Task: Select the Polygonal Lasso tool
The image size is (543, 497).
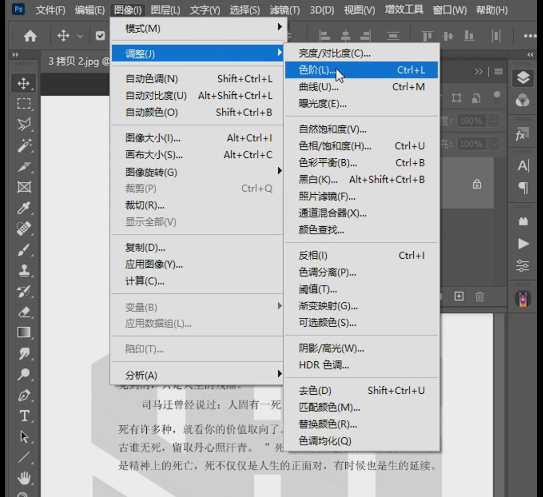Action: (x=24, y=124)
